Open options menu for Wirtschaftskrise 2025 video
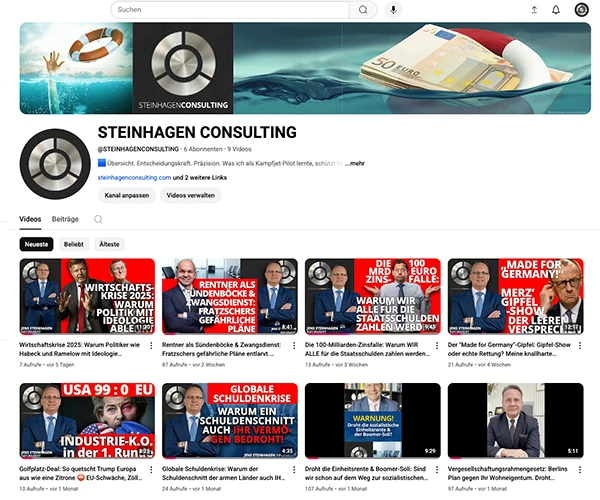The height and width of the screenshot is (500, 600). coord(151,345)
